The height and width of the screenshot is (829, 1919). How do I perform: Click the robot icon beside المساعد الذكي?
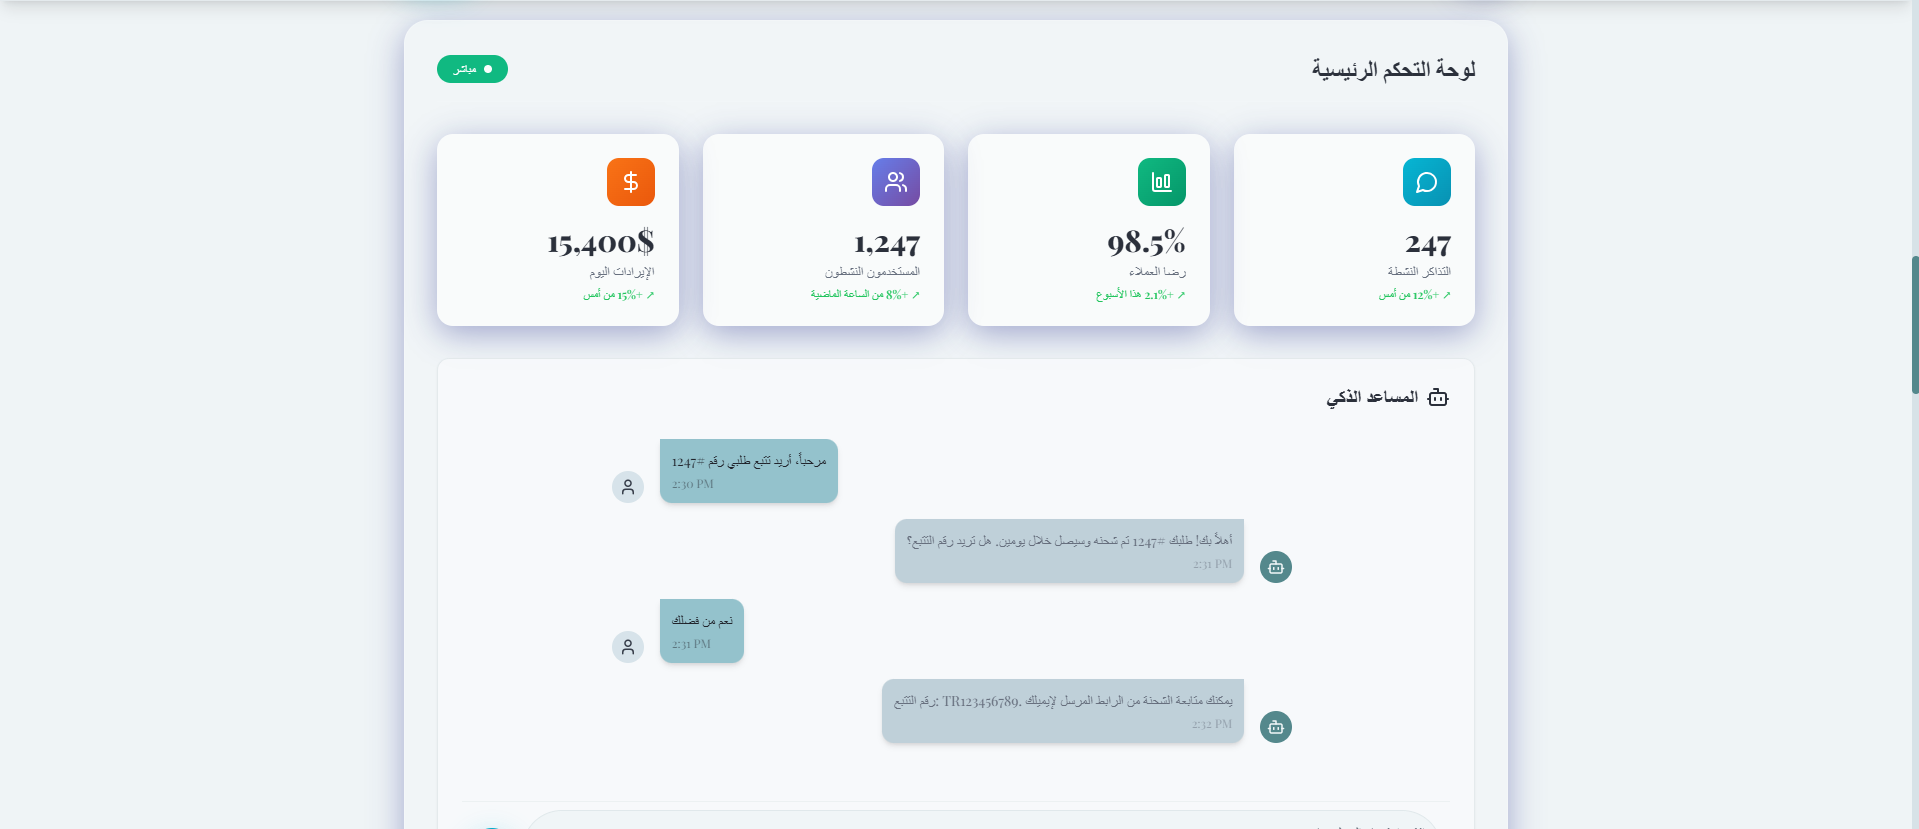click(1438, 398)
